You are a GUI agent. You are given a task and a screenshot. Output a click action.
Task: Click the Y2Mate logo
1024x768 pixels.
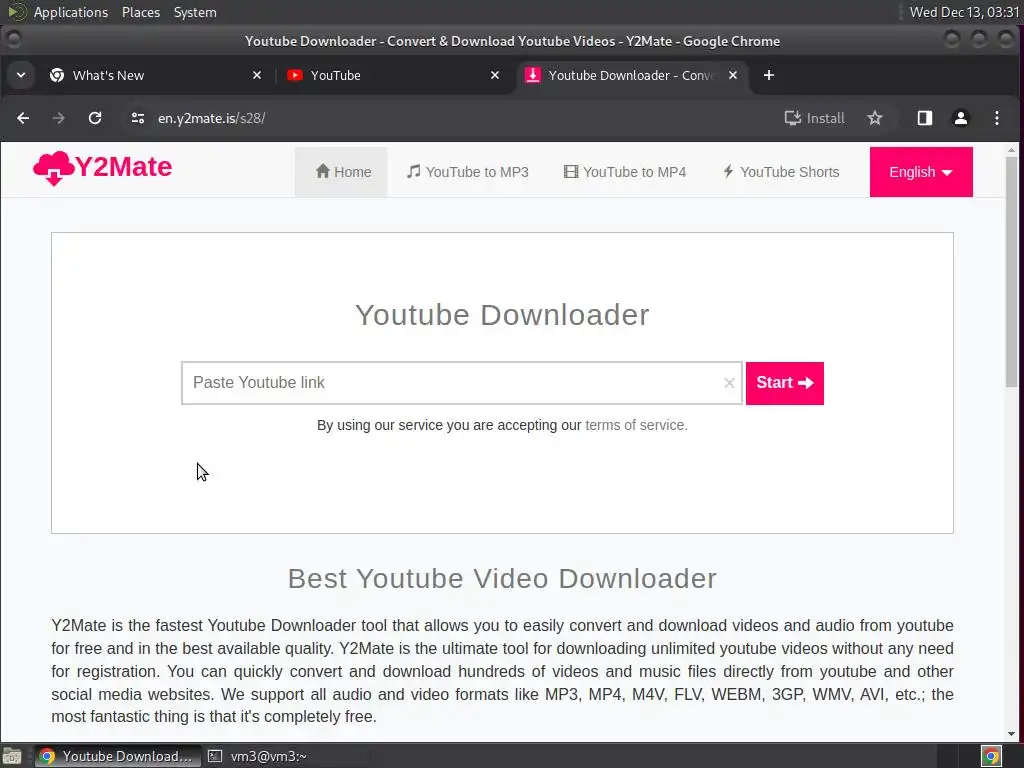[103, 168]
